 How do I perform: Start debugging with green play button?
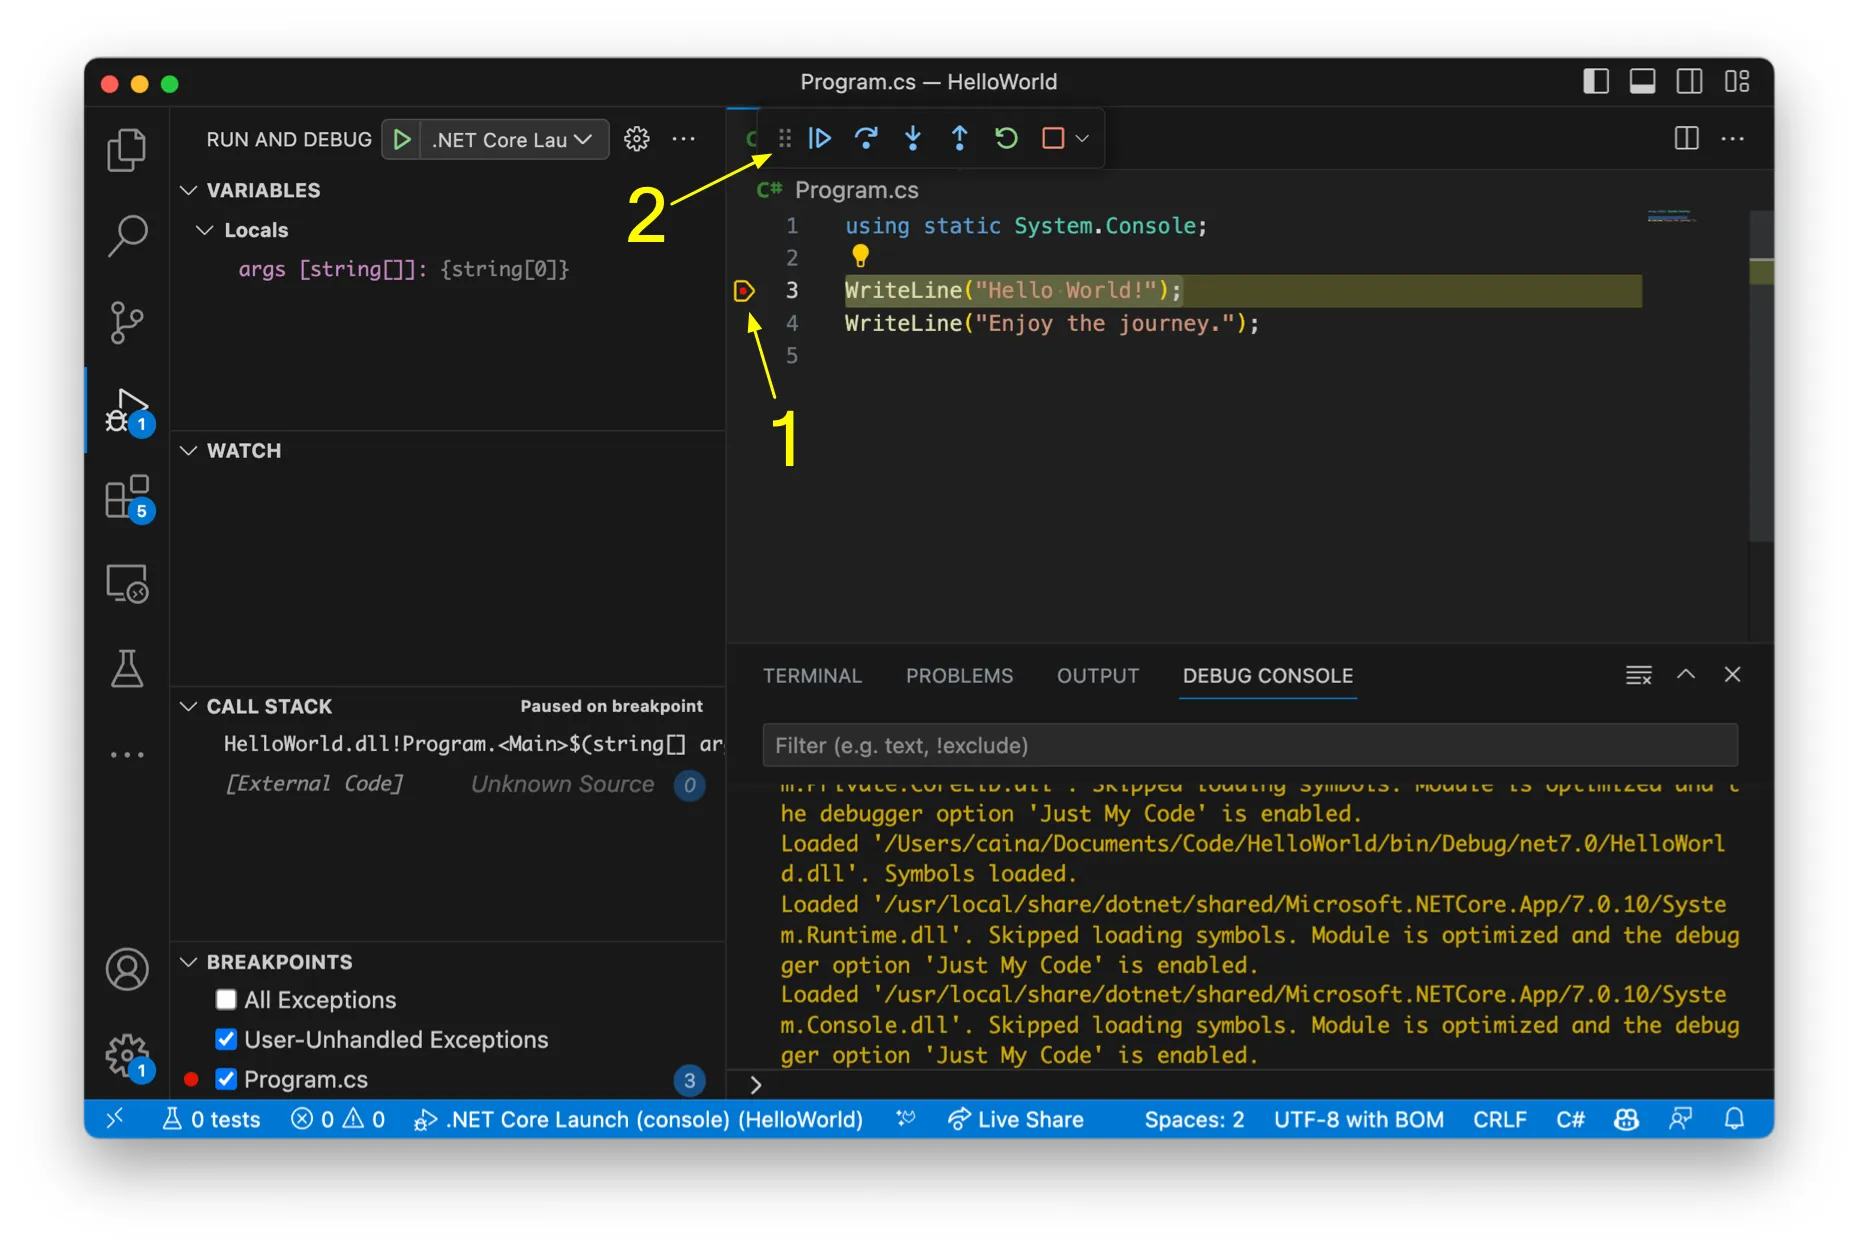(x=401, y=139)
